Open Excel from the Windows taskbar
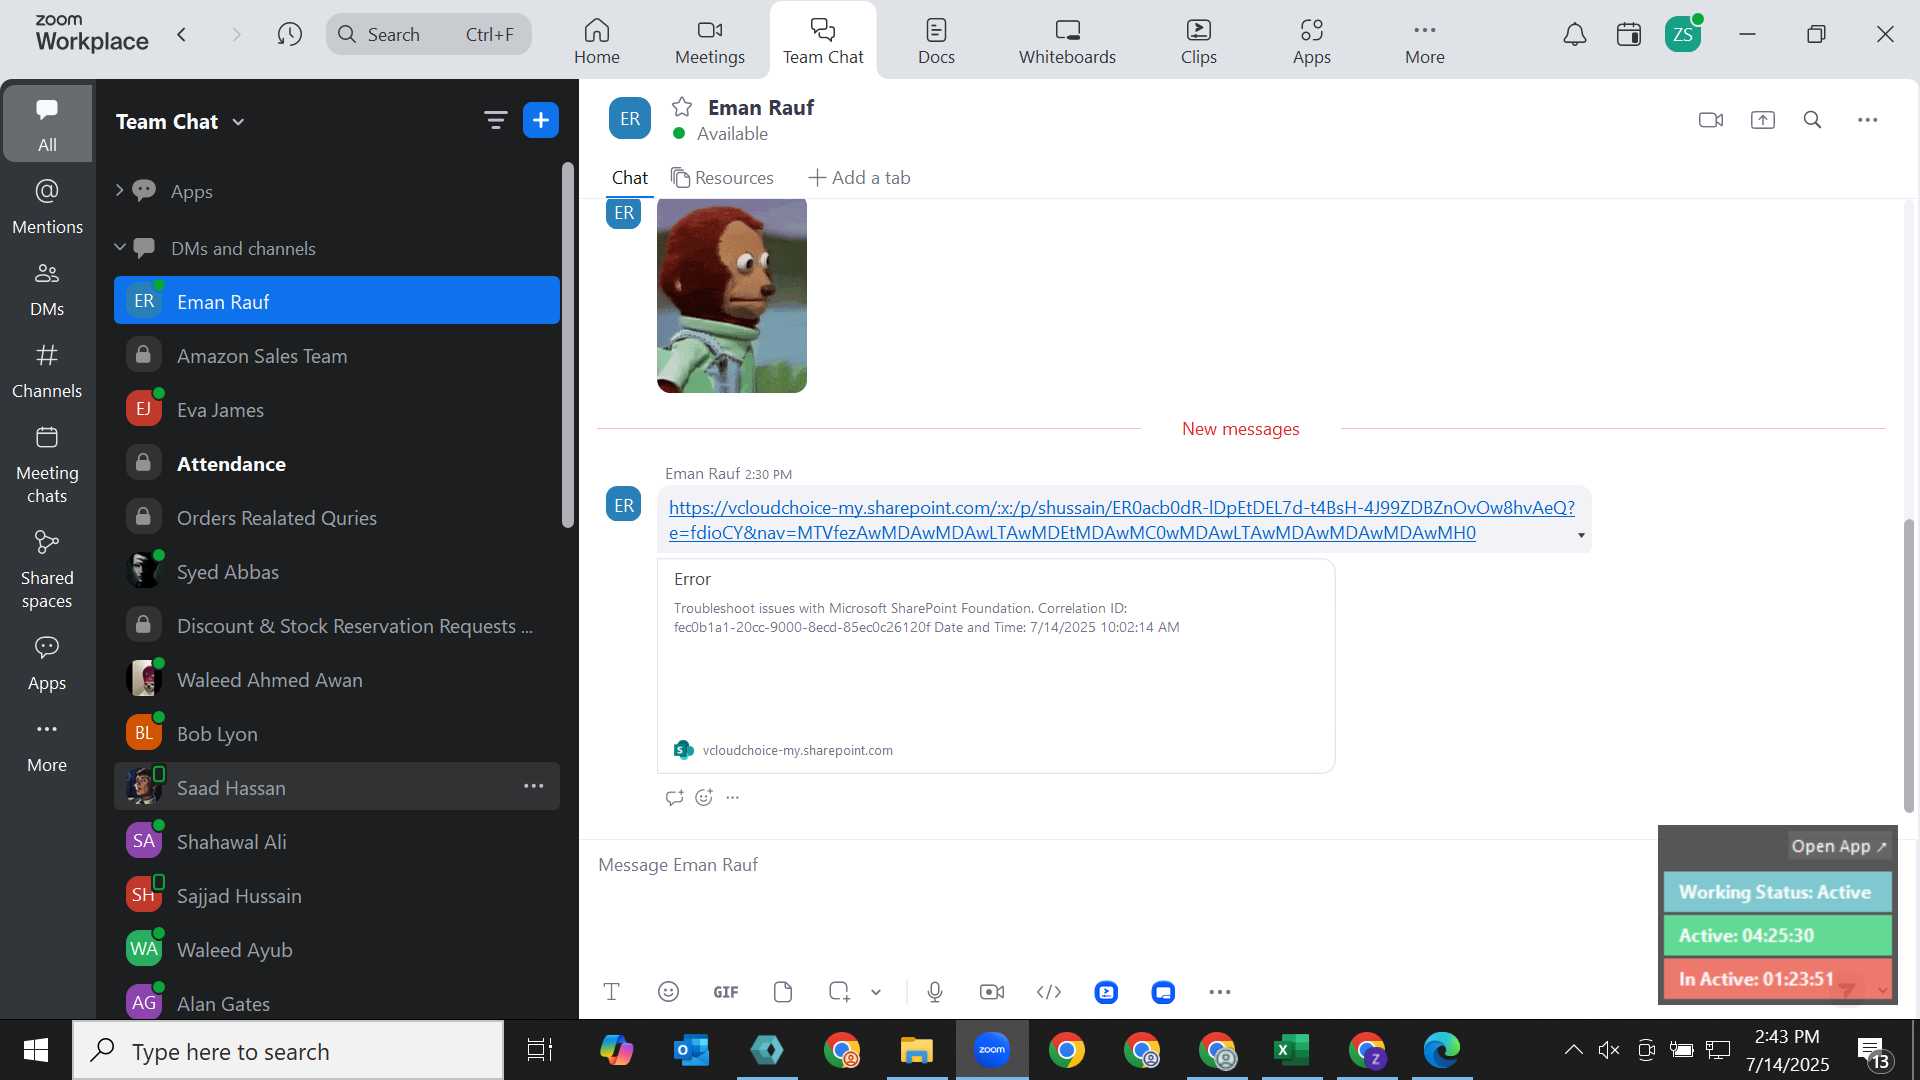Image resolution: width=1920 pixels, height=1080 pixels. [1291, 1050]
